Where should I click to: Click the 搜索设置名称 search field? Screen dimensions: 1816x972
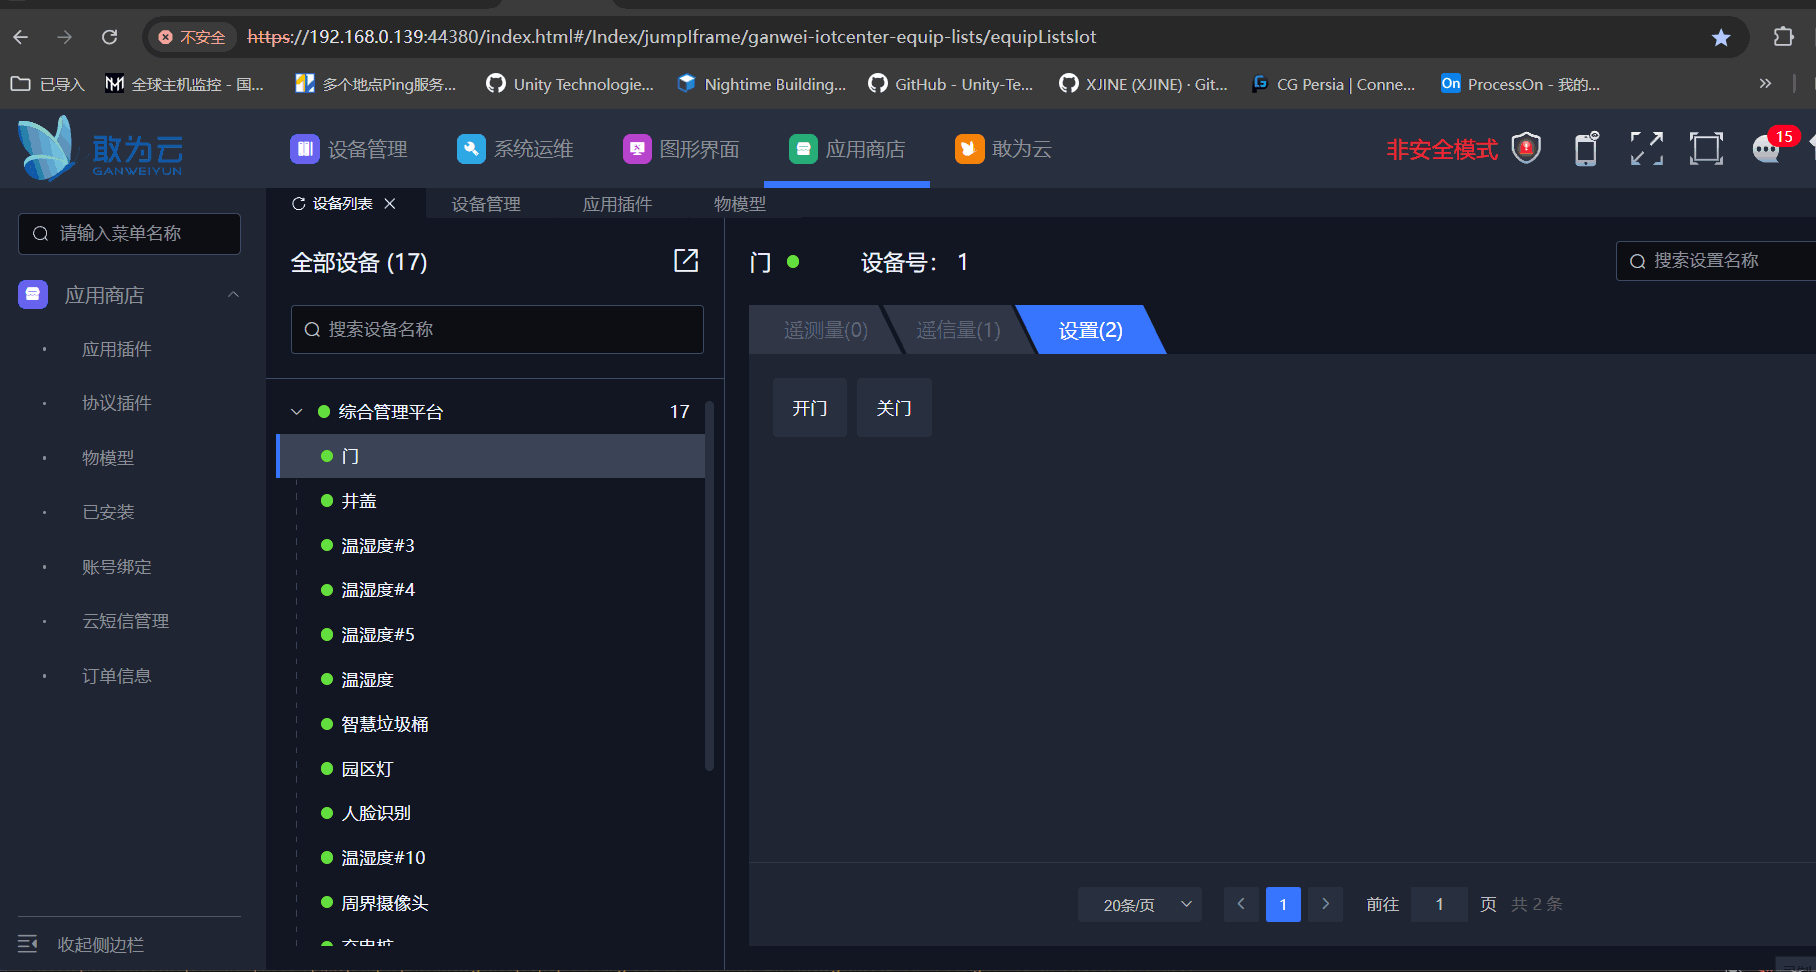coord(1716,261)
